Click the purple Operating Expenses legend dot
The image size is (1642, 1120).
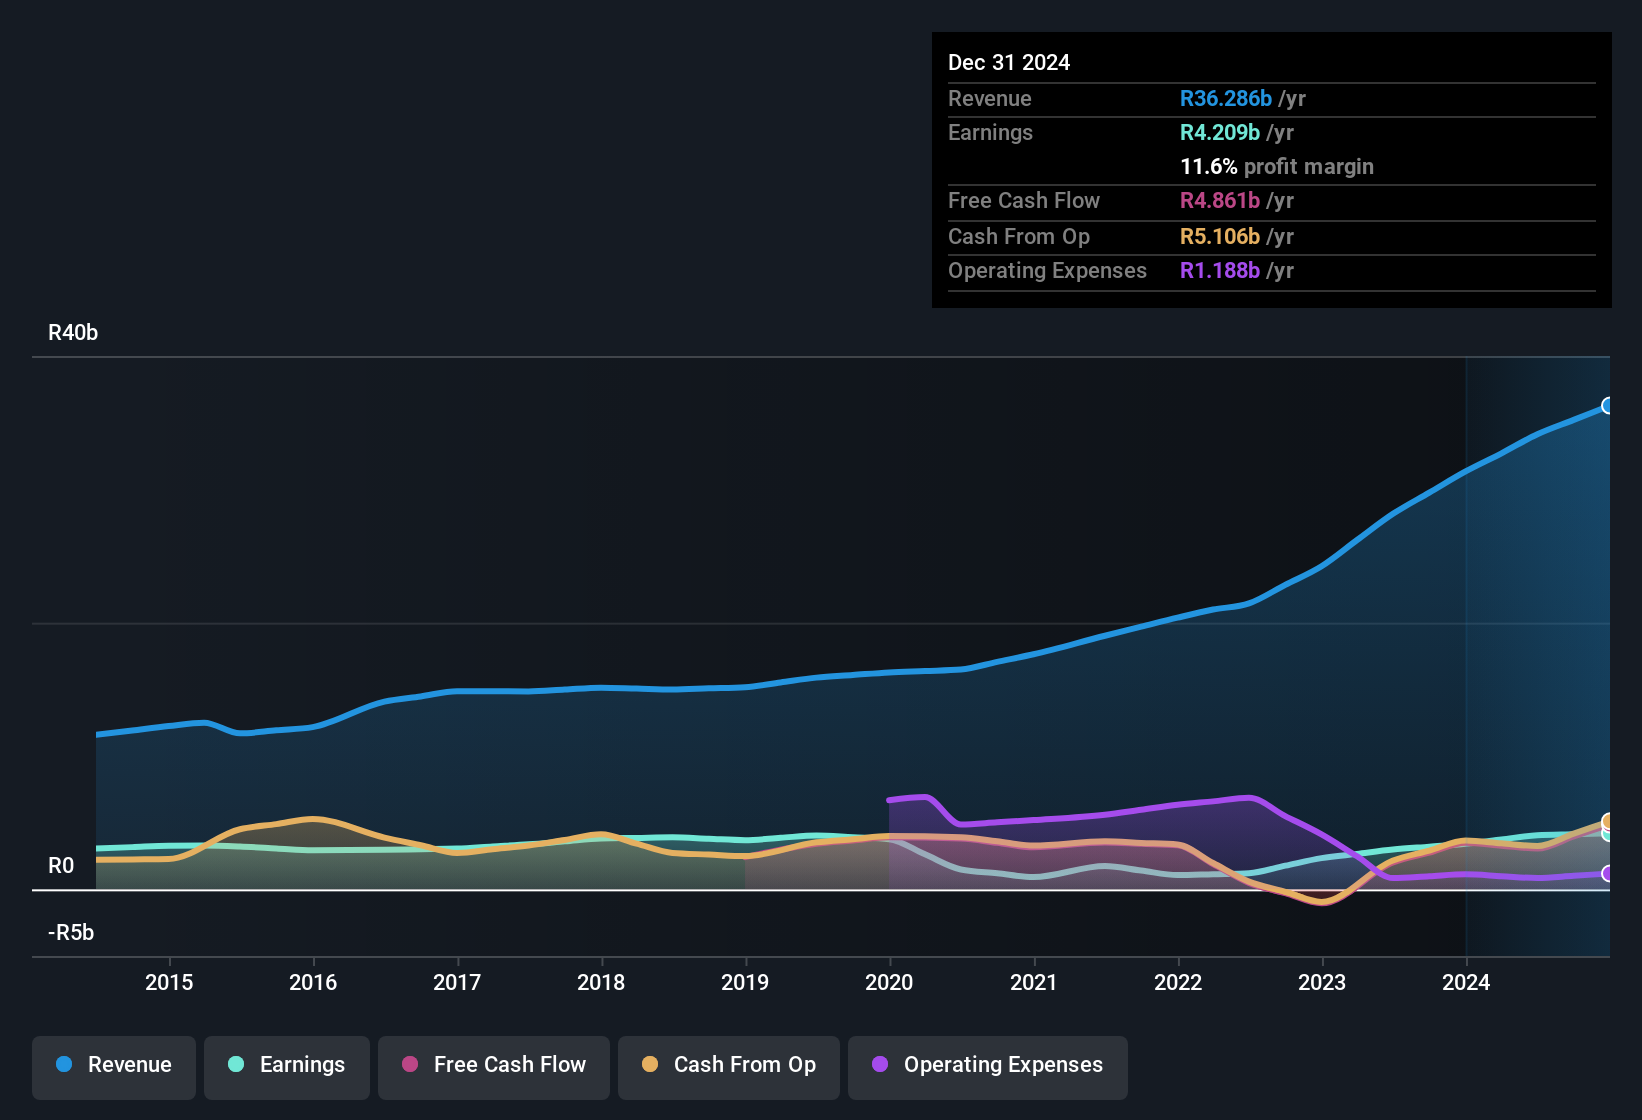click(x=880, y=1065)
